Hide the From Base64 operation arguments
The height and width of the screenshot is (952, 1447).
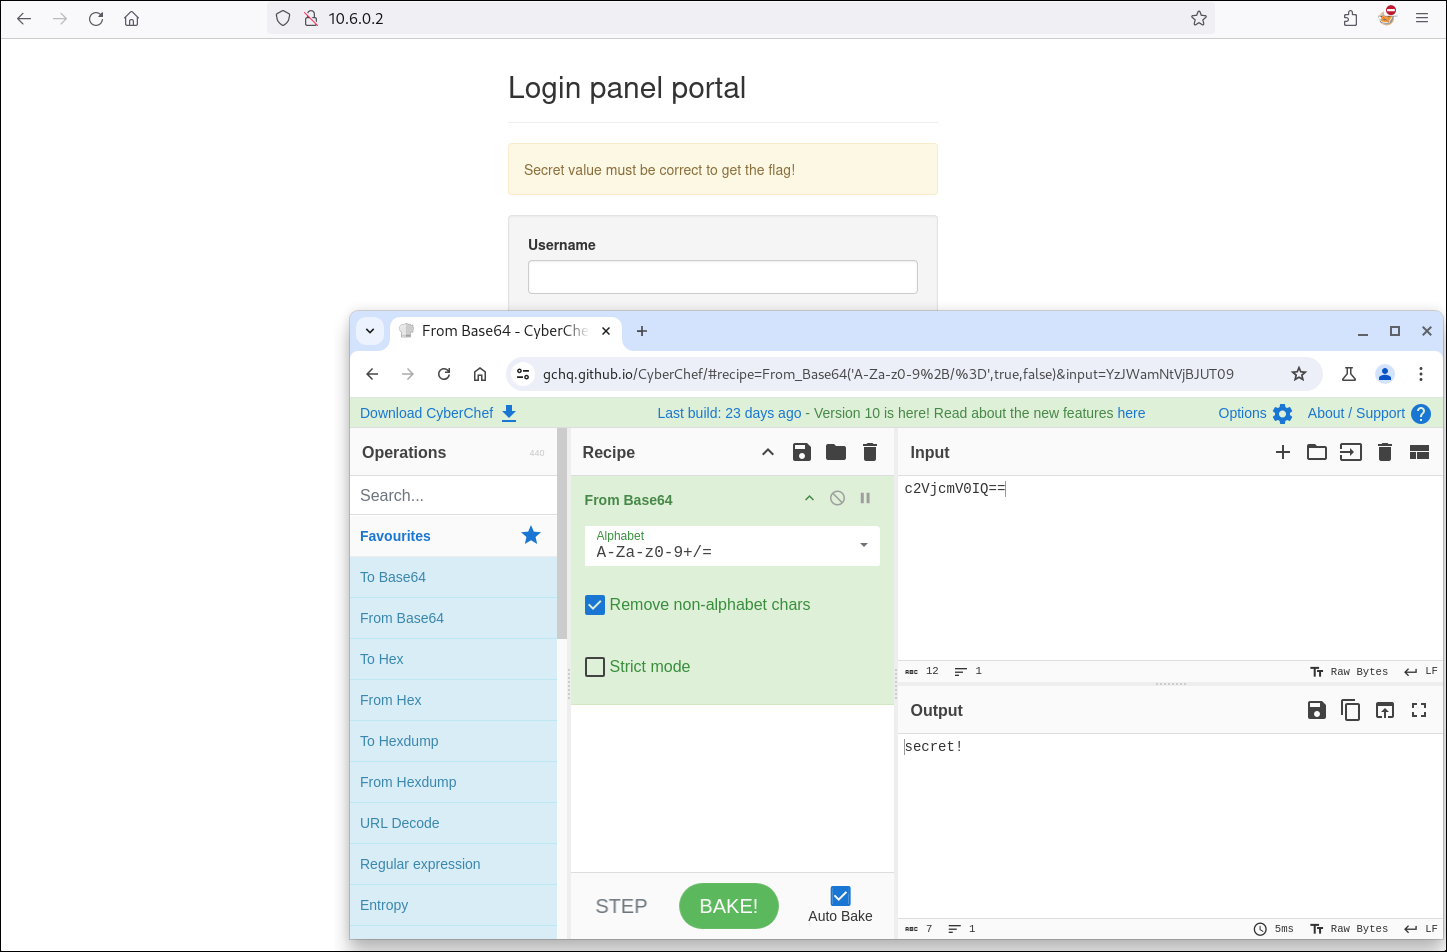pos(809,499)
